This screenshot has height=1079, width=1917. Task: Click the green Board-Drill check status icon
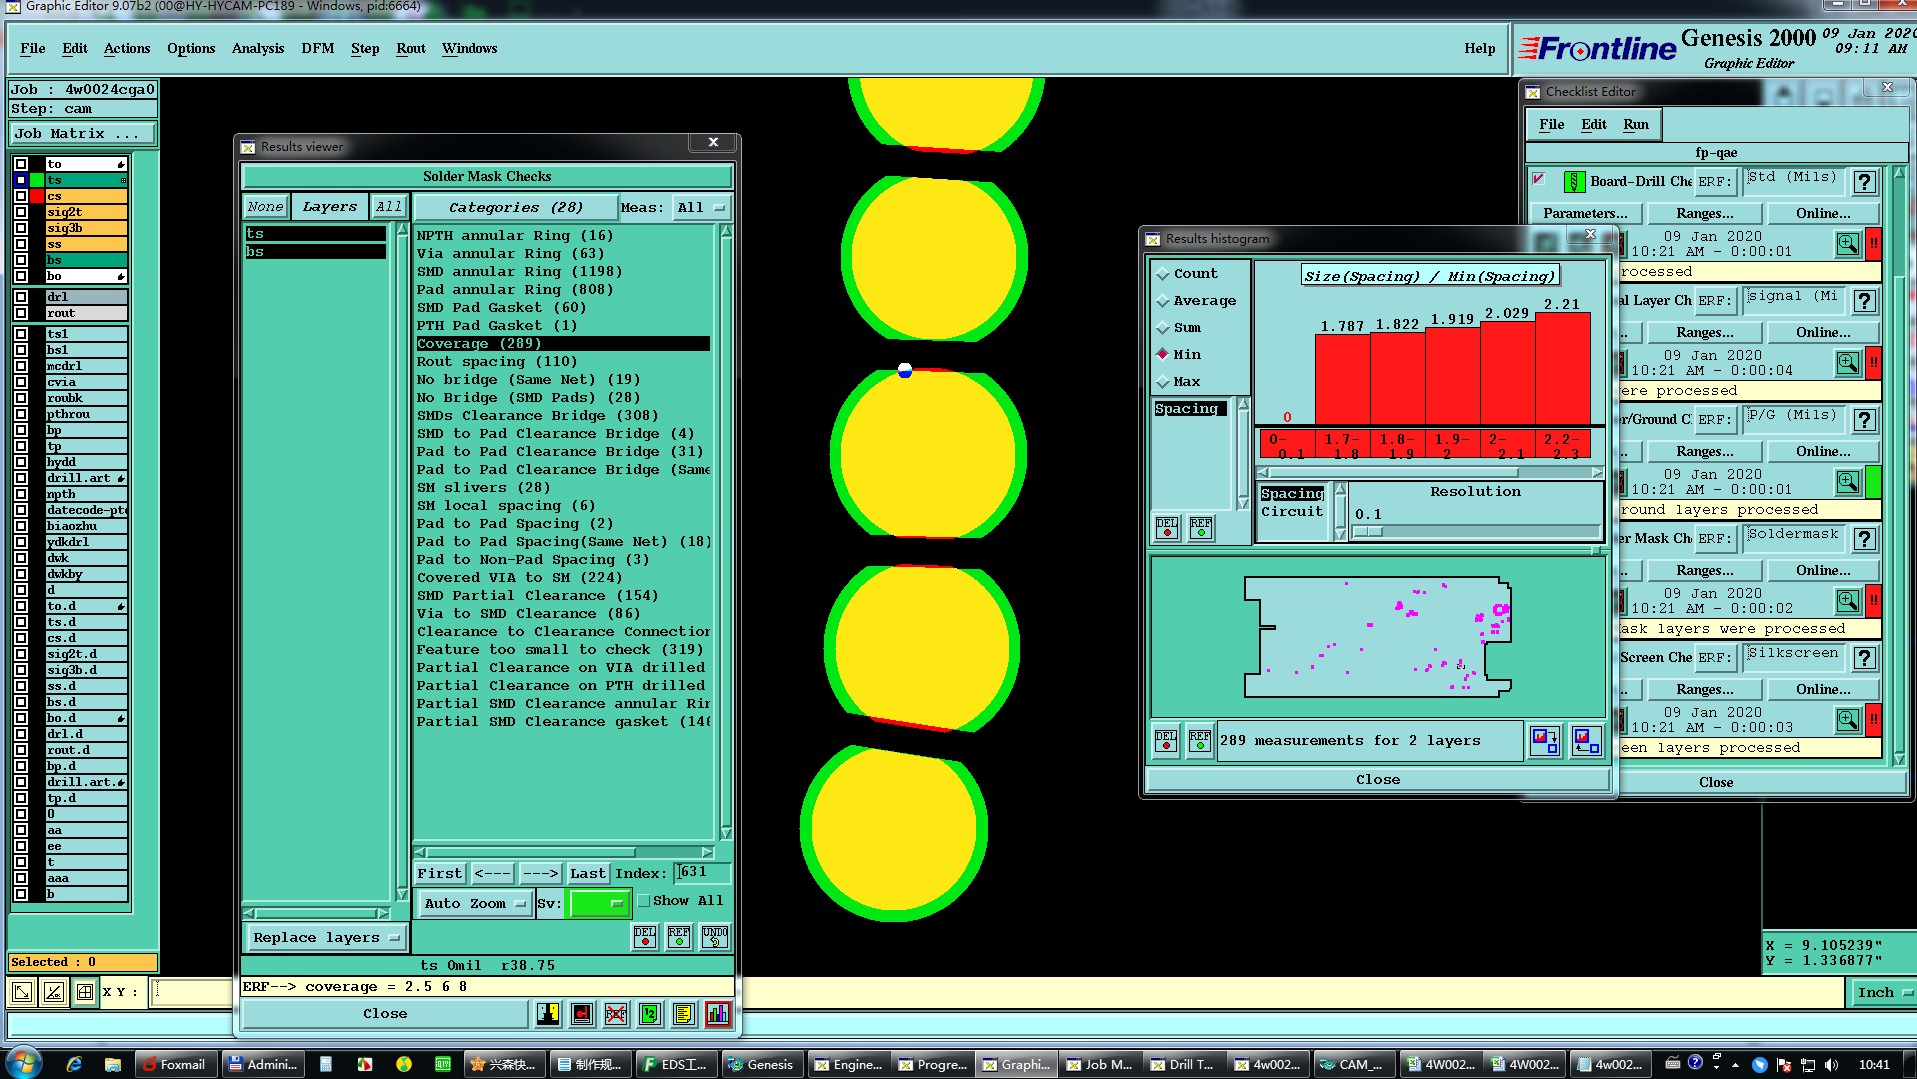tap(1574, 182)
